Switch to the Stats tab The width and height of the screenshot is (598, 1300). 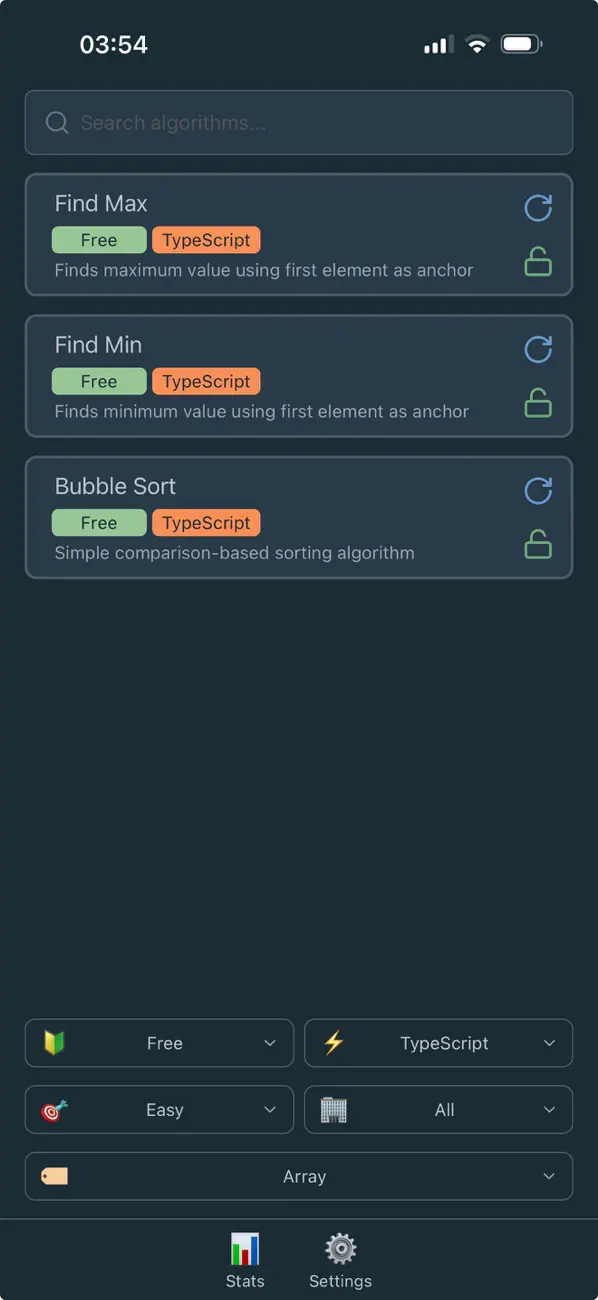click(x=245, y=1259)
